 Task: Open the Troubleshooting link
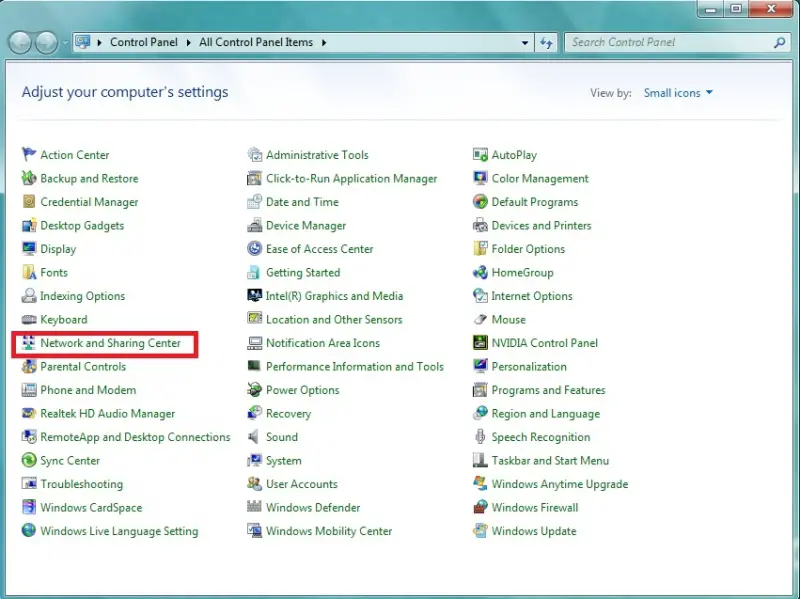tap(82, 484)
